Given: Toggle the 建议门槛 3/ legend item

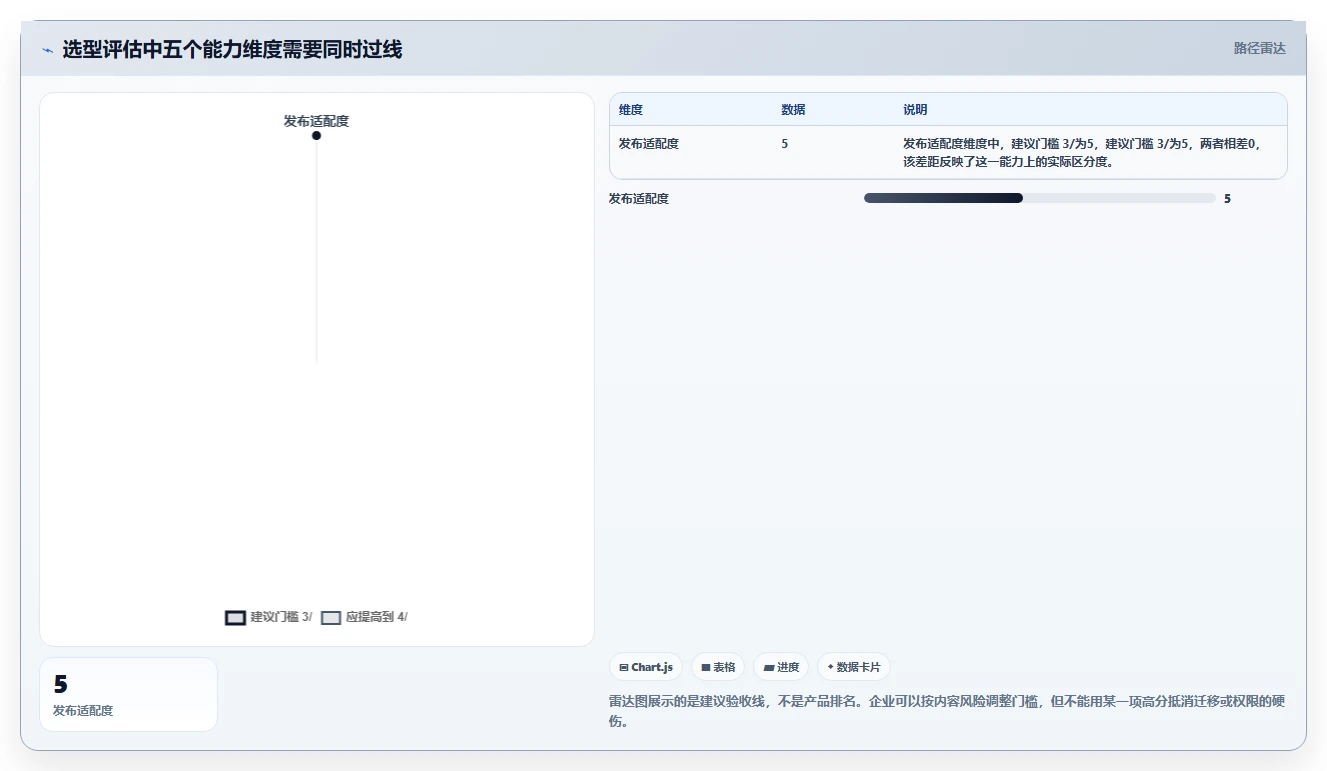Looking at the screenshot, I should click(268, 617).
